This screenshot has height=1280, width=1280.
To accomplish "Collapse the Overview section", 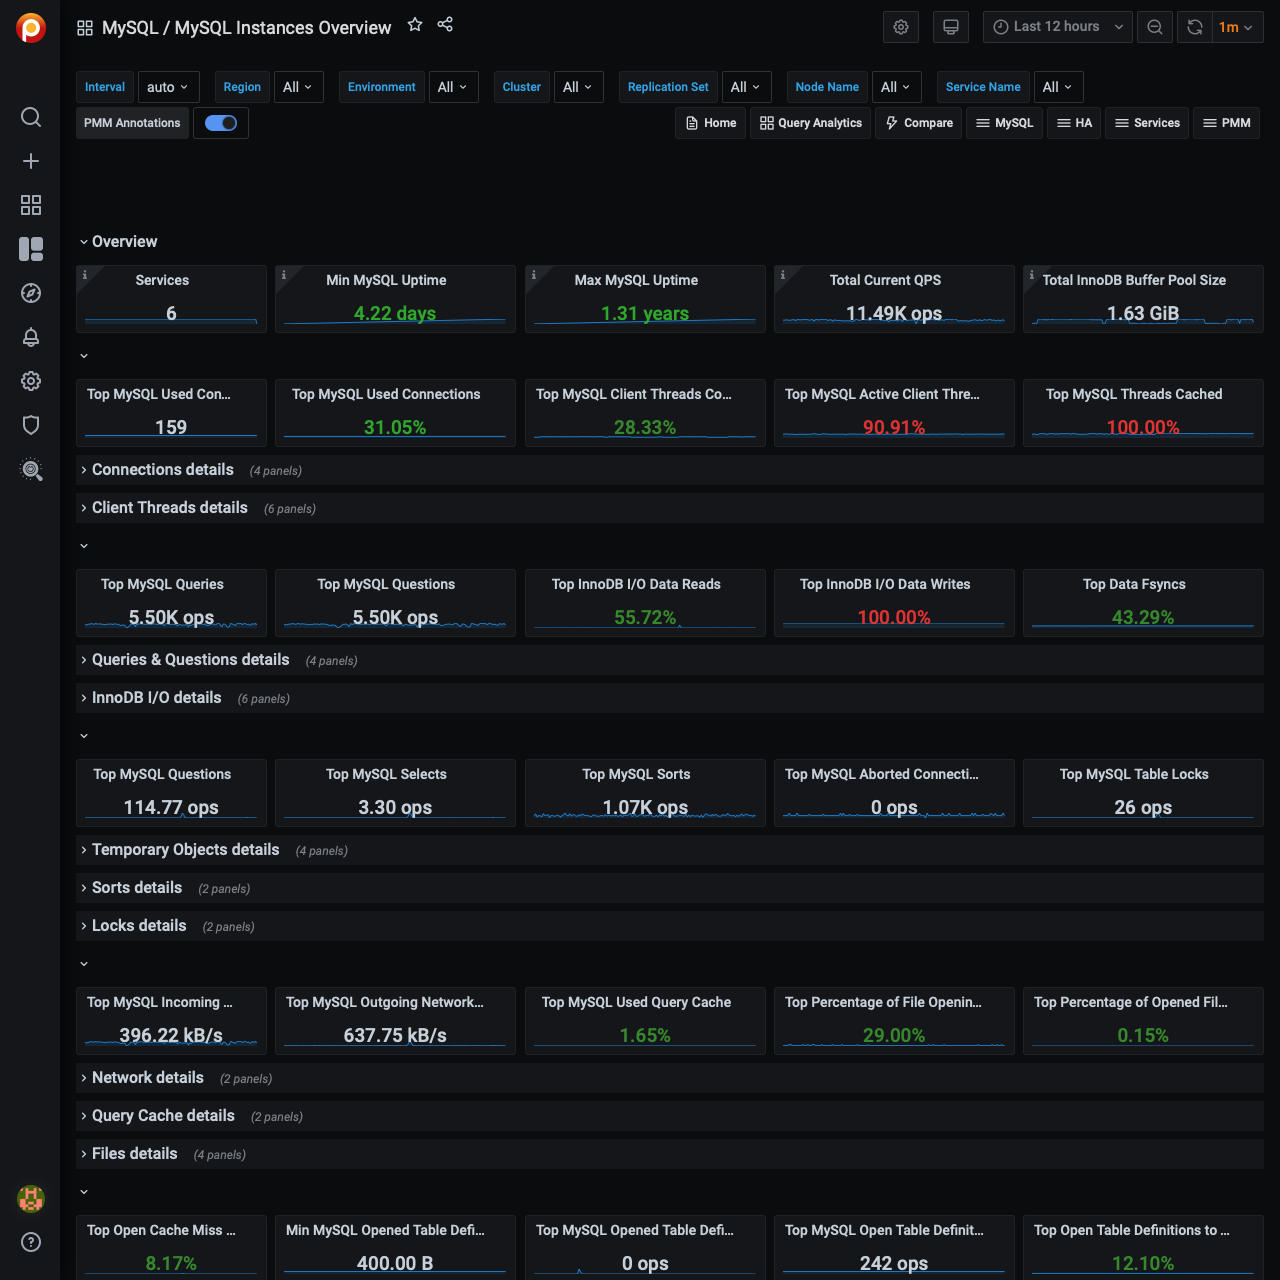I will [124, 242].
